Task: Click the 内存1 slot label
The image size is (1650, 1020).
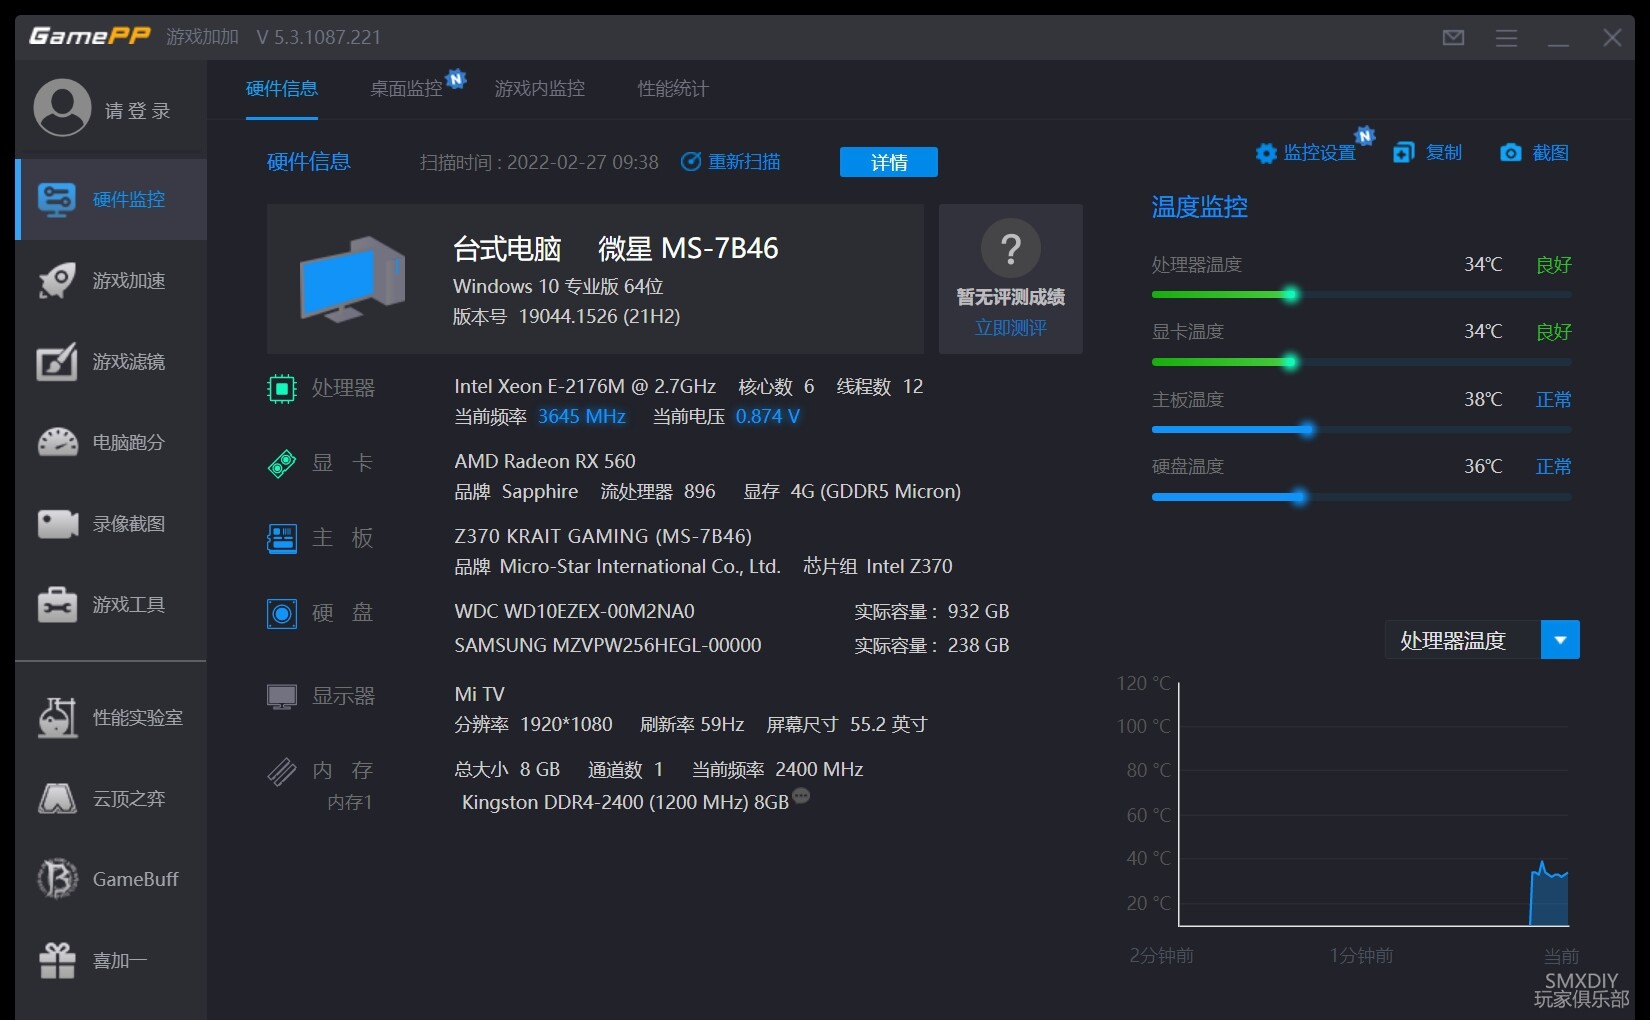Action: coord(350,802)
